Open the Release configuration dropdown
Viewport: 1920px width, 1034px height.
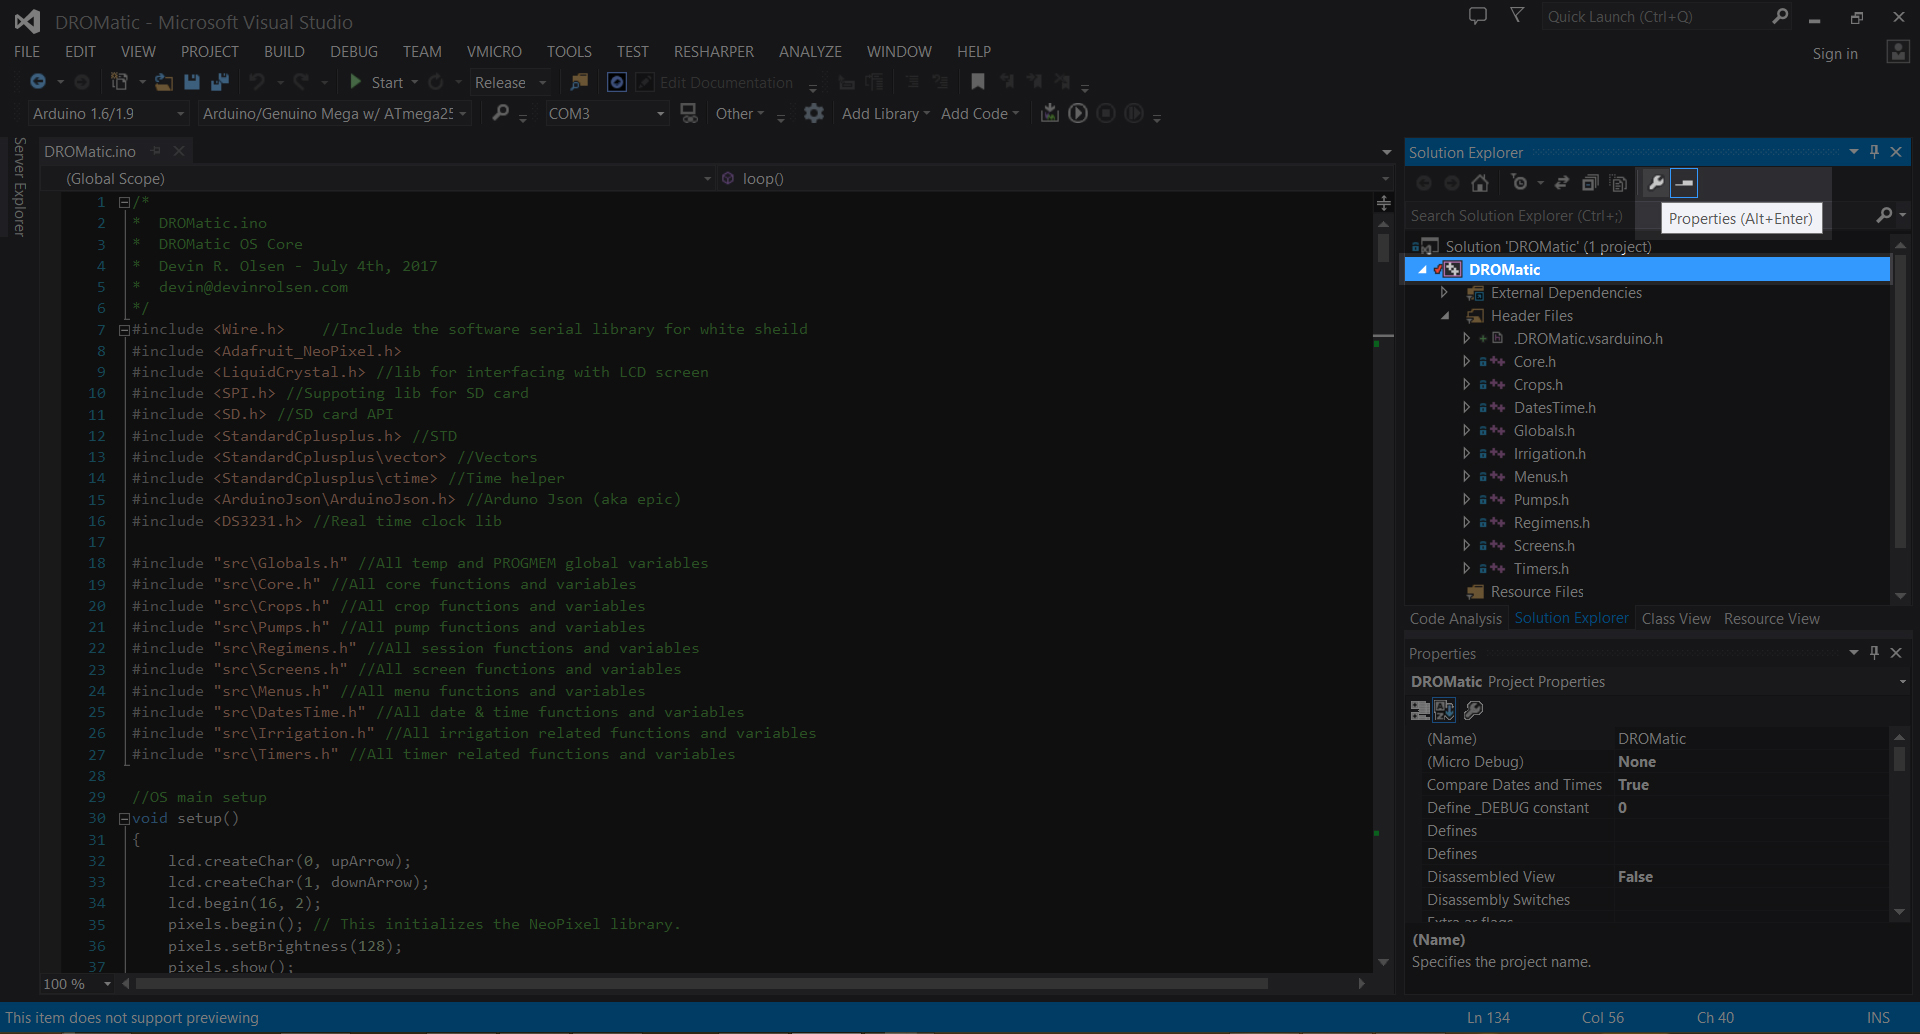(511, 83)
